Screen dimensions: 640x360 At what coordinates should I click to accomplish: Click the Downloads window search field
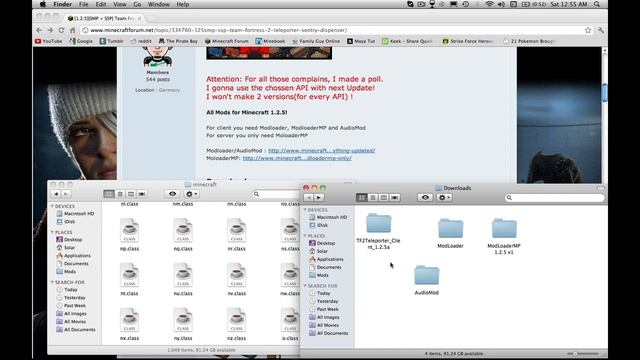(555, 198)
